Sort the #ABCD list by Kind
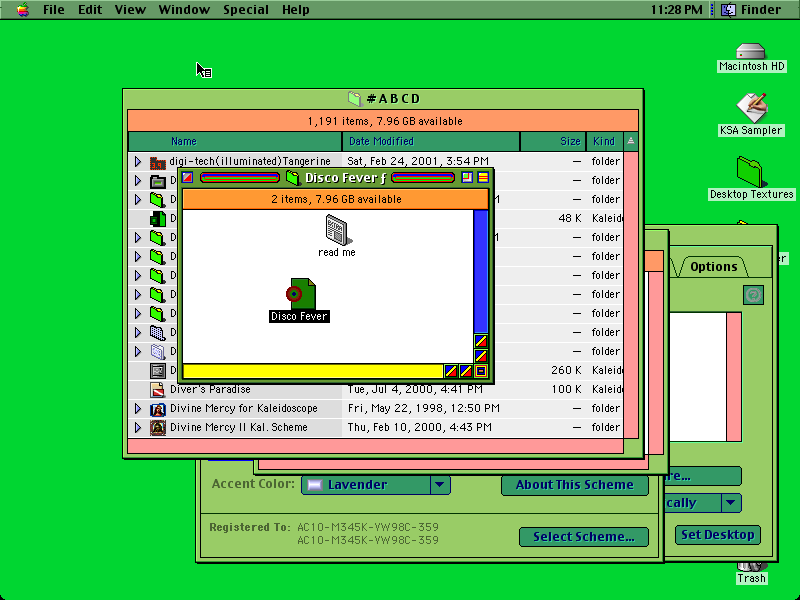Screen dimensions: 800x600 pos(605,141)
